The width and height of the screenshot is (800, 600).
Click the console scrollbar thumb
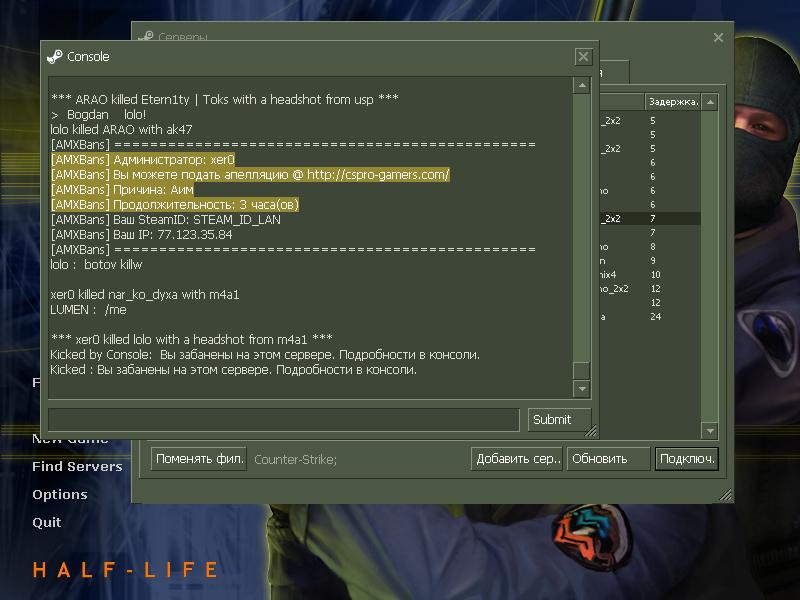tap(582, 370)
